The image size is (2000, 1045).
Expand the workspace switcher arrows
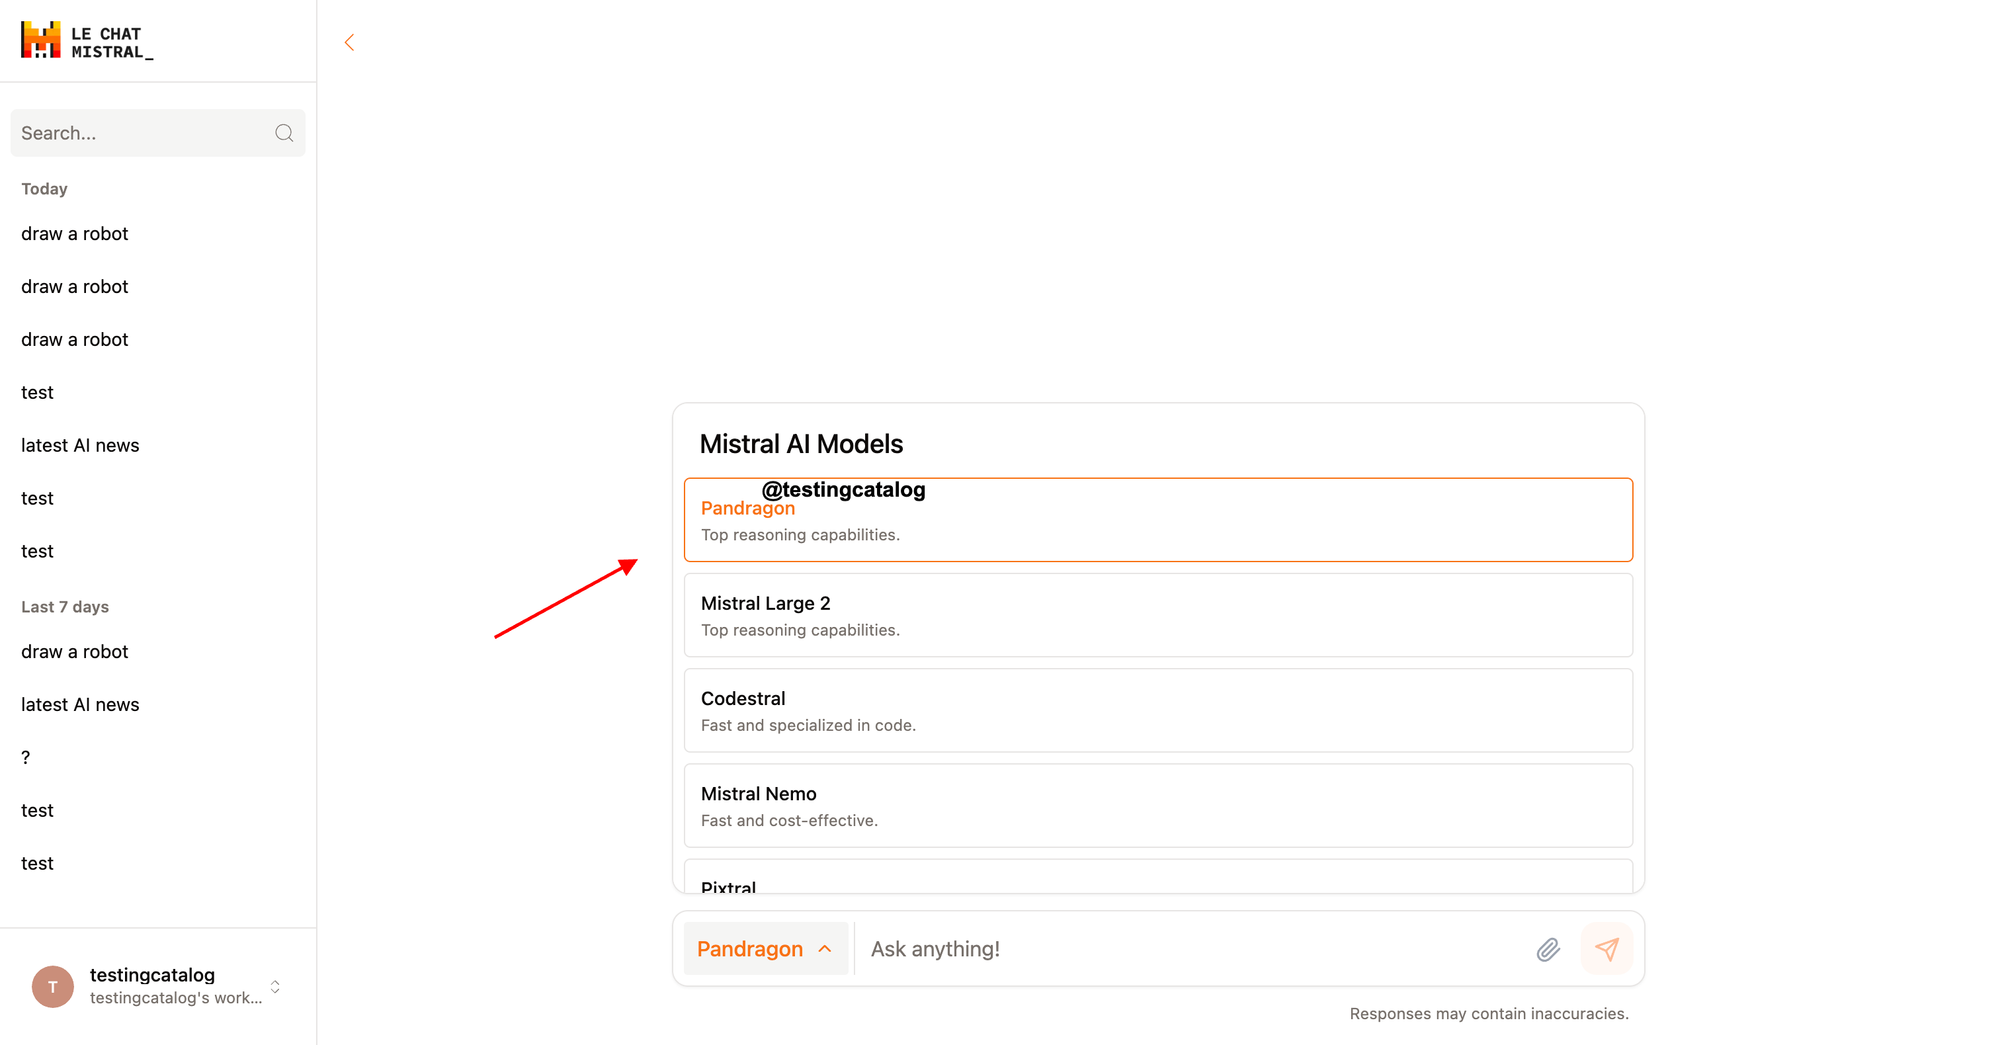(x=275, y=987)
